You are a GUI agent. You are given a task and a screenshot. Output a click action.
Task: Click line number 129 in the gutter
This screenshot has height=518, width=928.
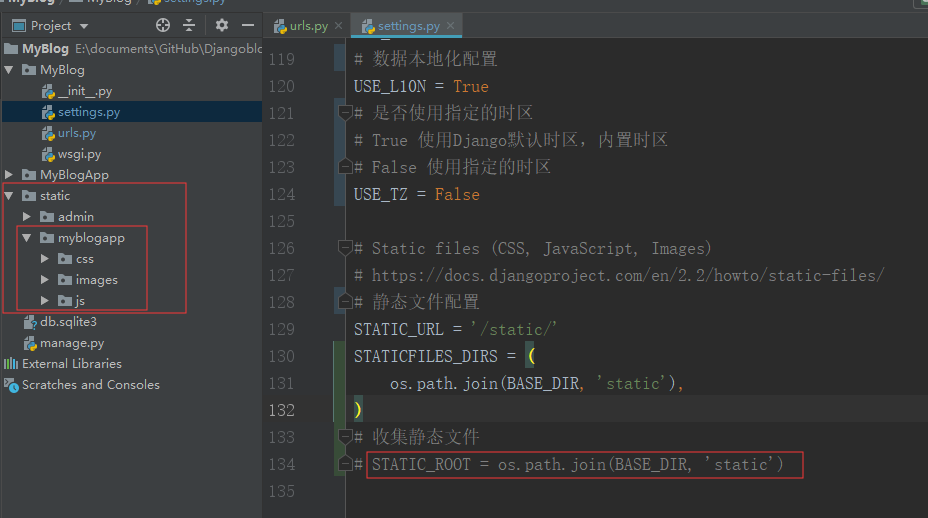pyautogui.click(x=282, y=329)
